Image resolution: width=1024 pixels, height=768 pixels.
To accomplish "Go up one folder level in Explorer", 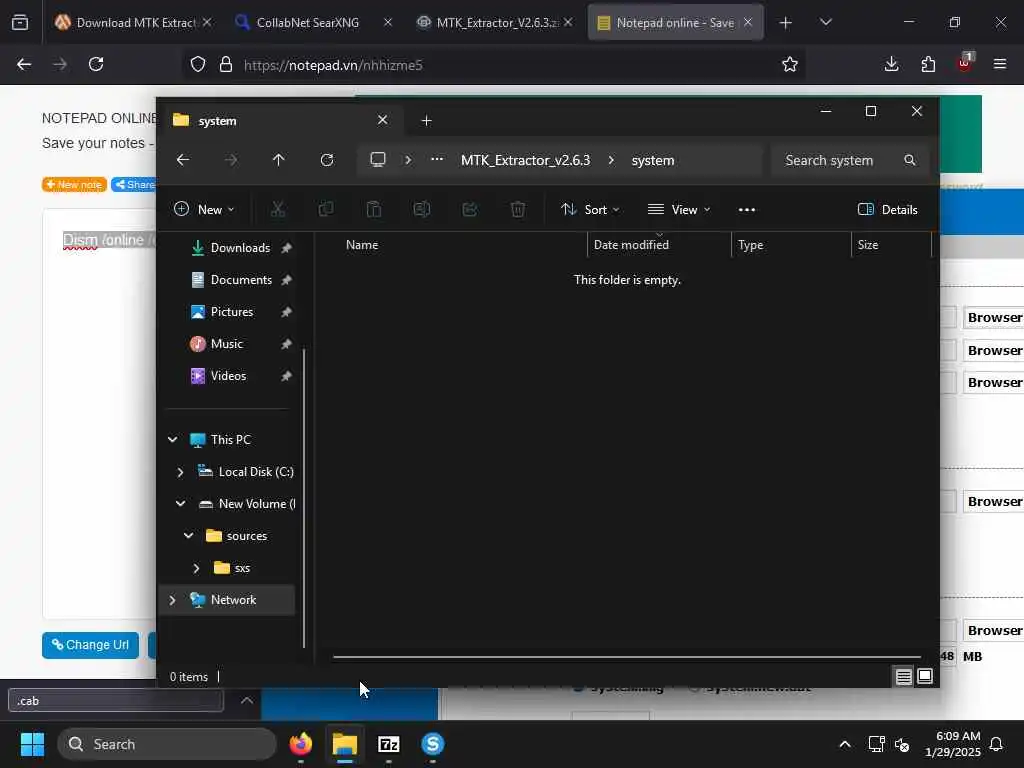I will click(x=278, y=160).
